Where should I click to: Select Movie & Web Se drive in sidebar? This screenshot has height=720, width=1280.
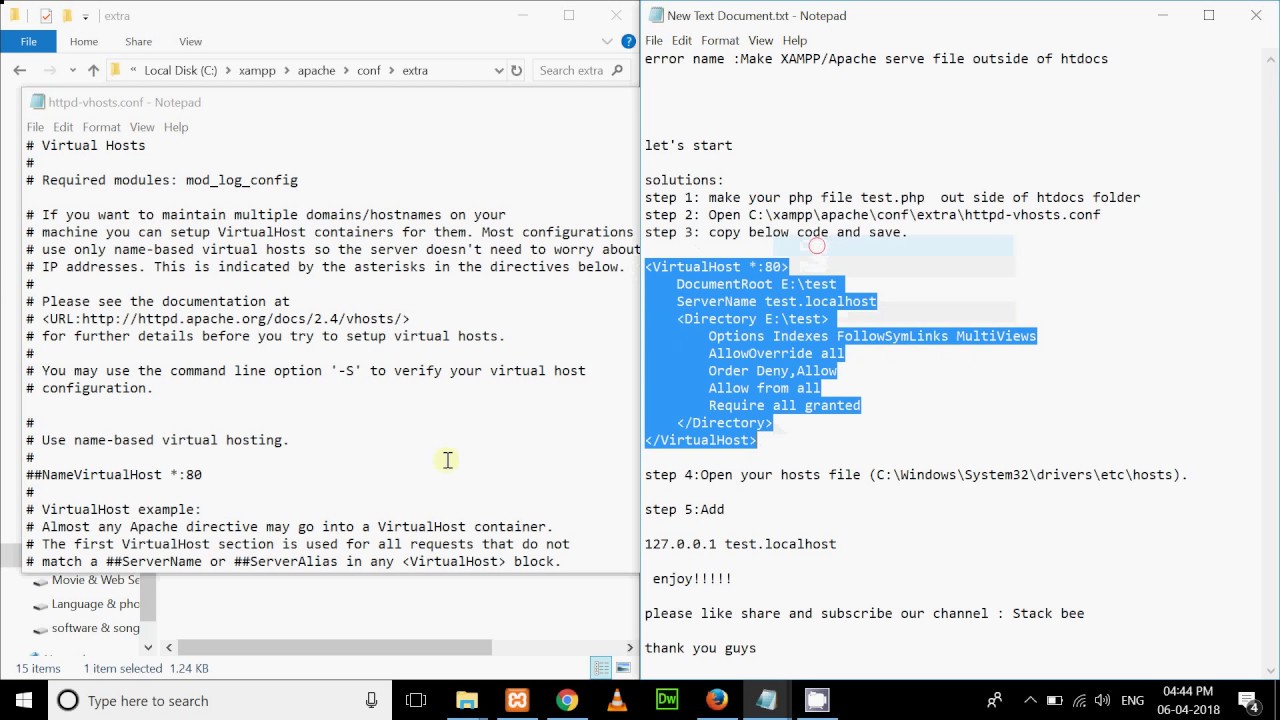click(88, 580)
